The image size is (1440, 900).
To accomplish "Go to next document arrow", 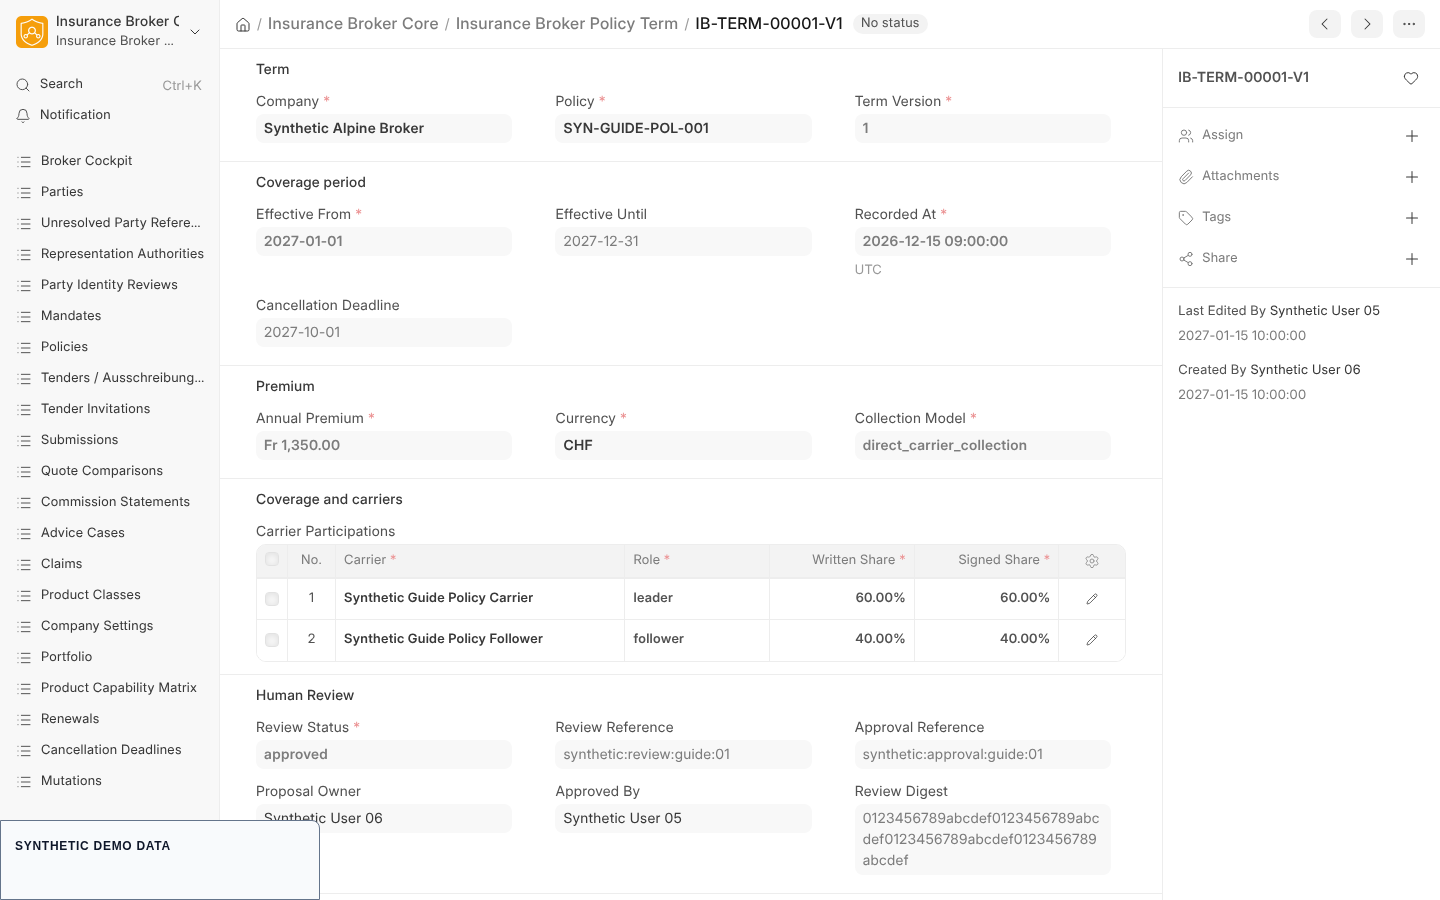I will click(1367, 24).
